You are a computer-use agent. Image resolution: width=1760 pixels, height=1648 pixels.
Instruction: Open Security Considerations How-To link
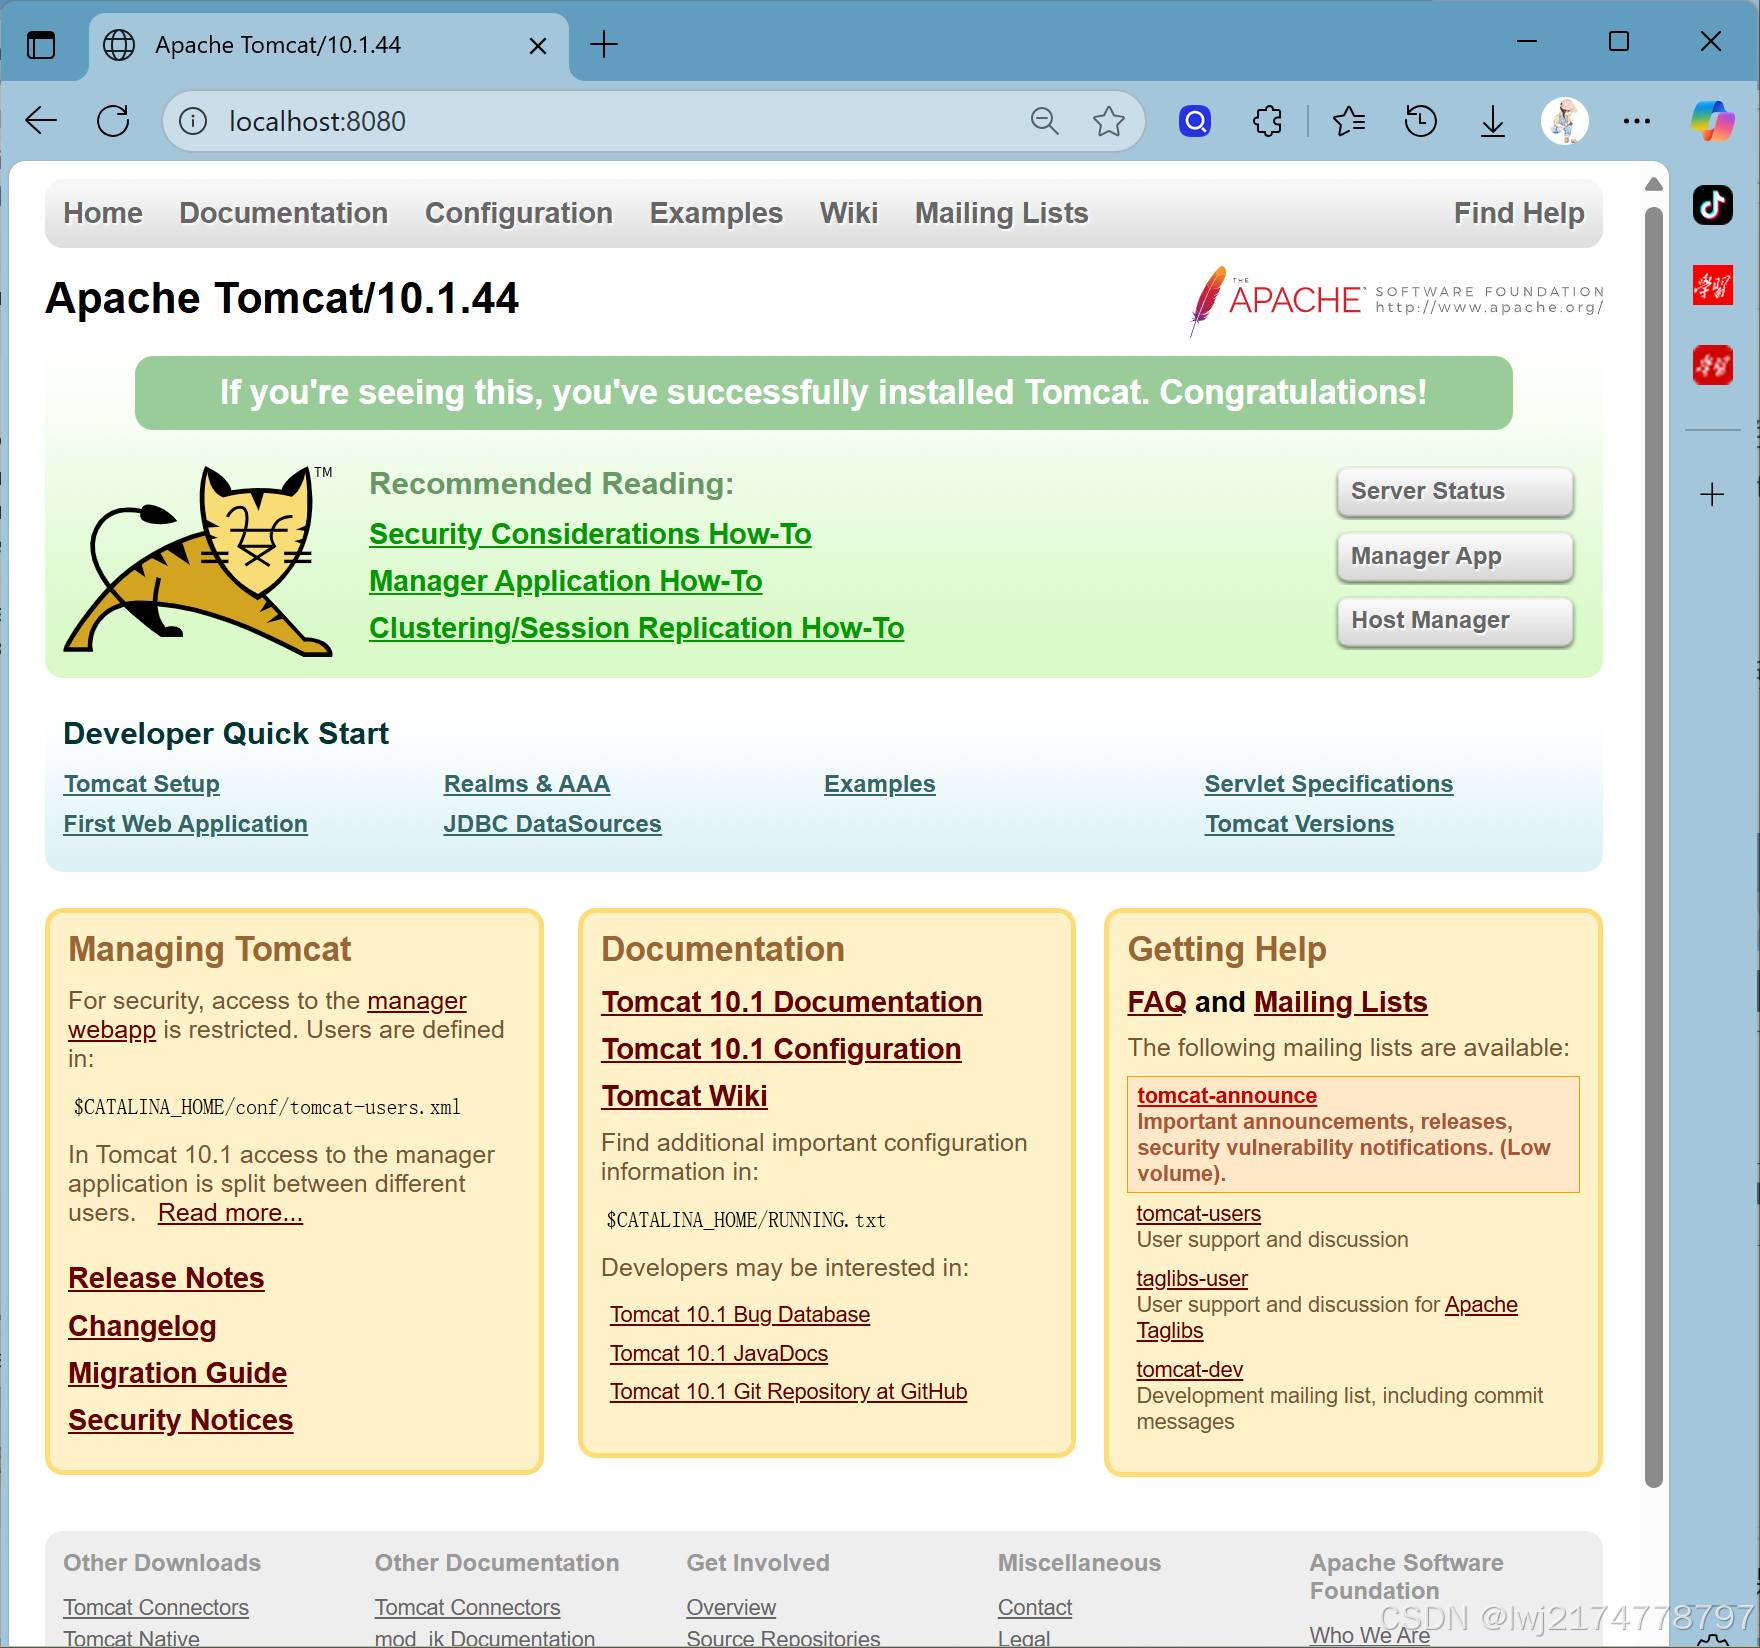pyautogui.click(x=590, y=534)
